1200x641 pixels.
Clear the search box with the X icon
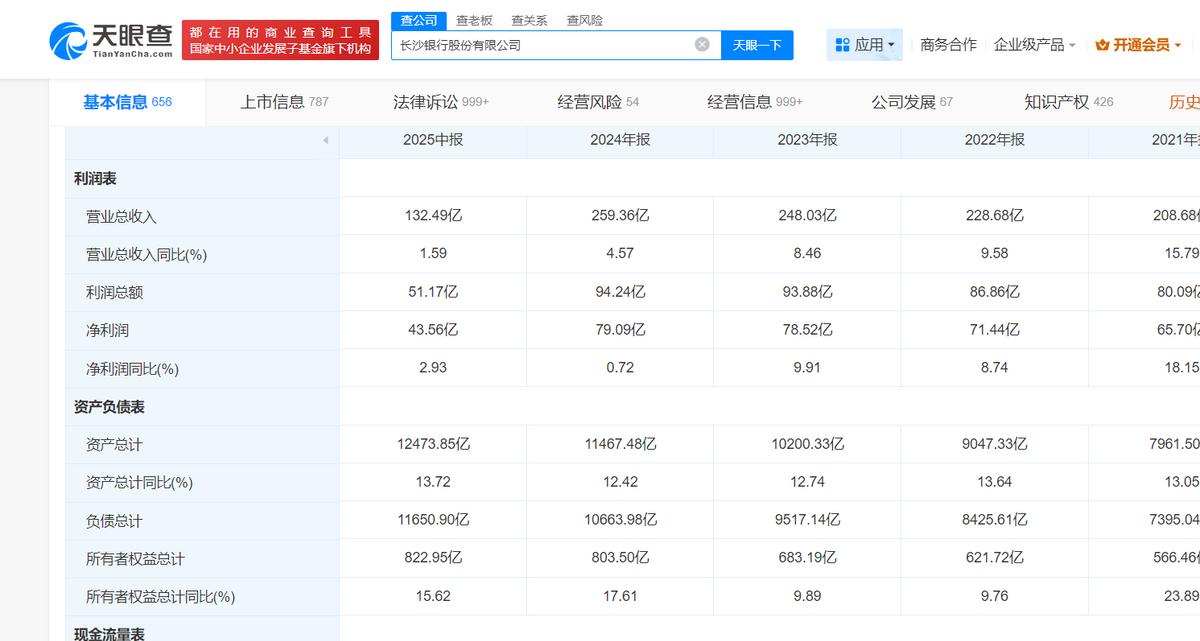(x=702, y=44)
